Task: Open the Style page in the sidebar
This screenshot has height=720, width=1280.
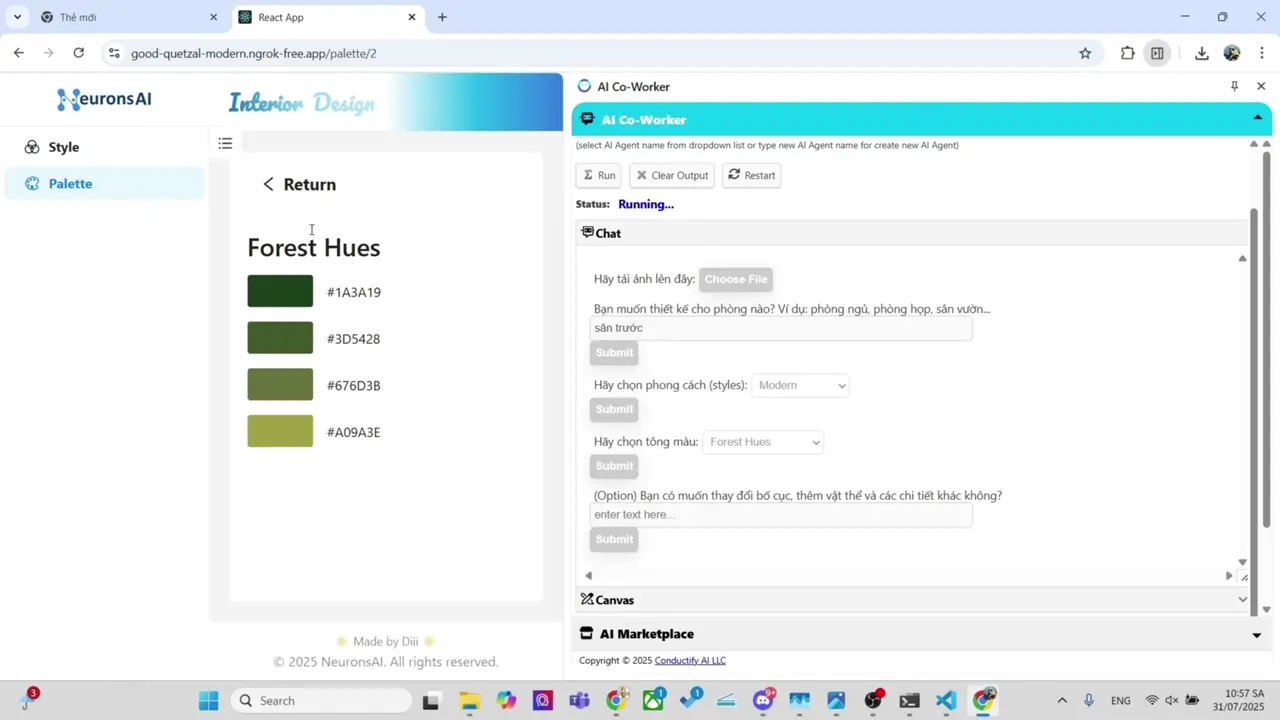Action: point(104,147)
